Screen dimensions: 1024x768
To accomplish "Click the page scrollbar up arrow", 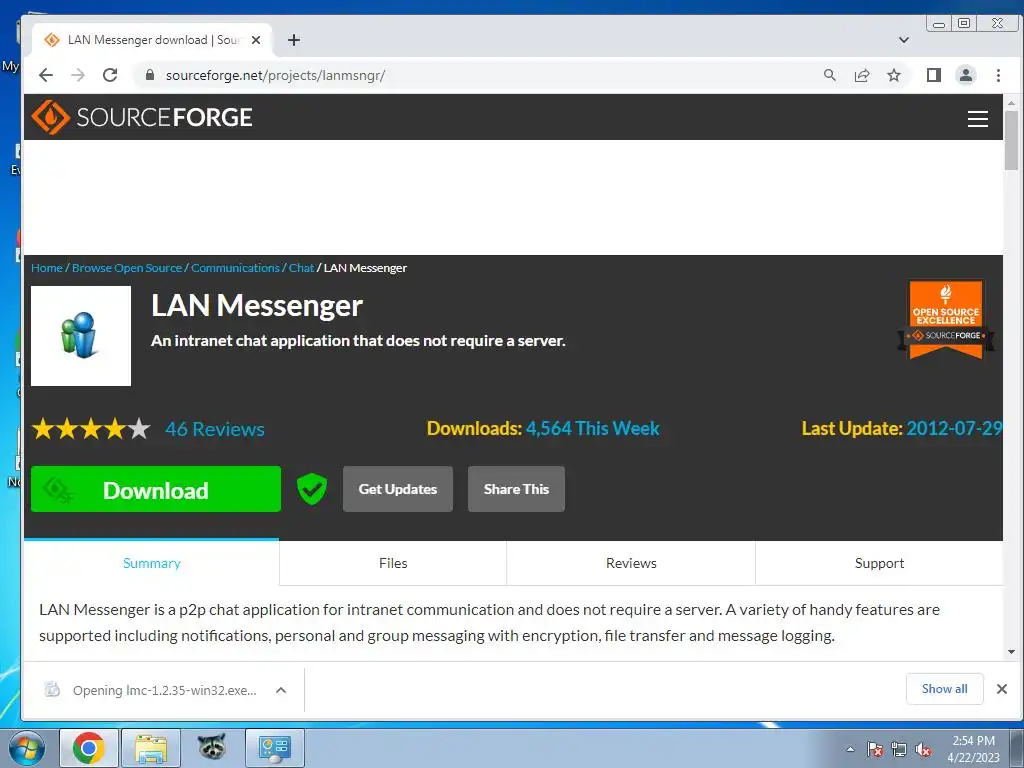I will (1011, 103).
